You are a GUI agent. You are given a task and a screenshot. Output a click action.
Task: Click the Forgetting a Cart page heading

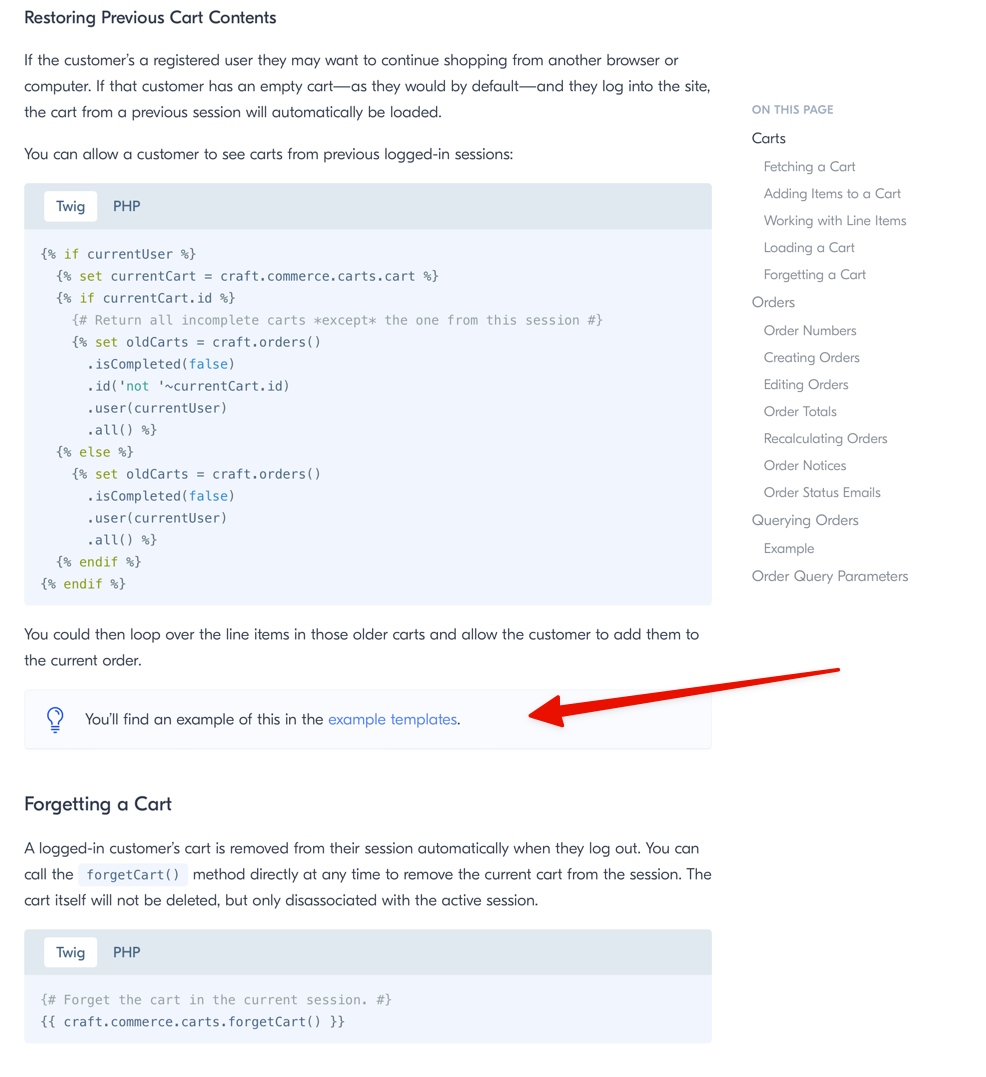tap(97, 804)
